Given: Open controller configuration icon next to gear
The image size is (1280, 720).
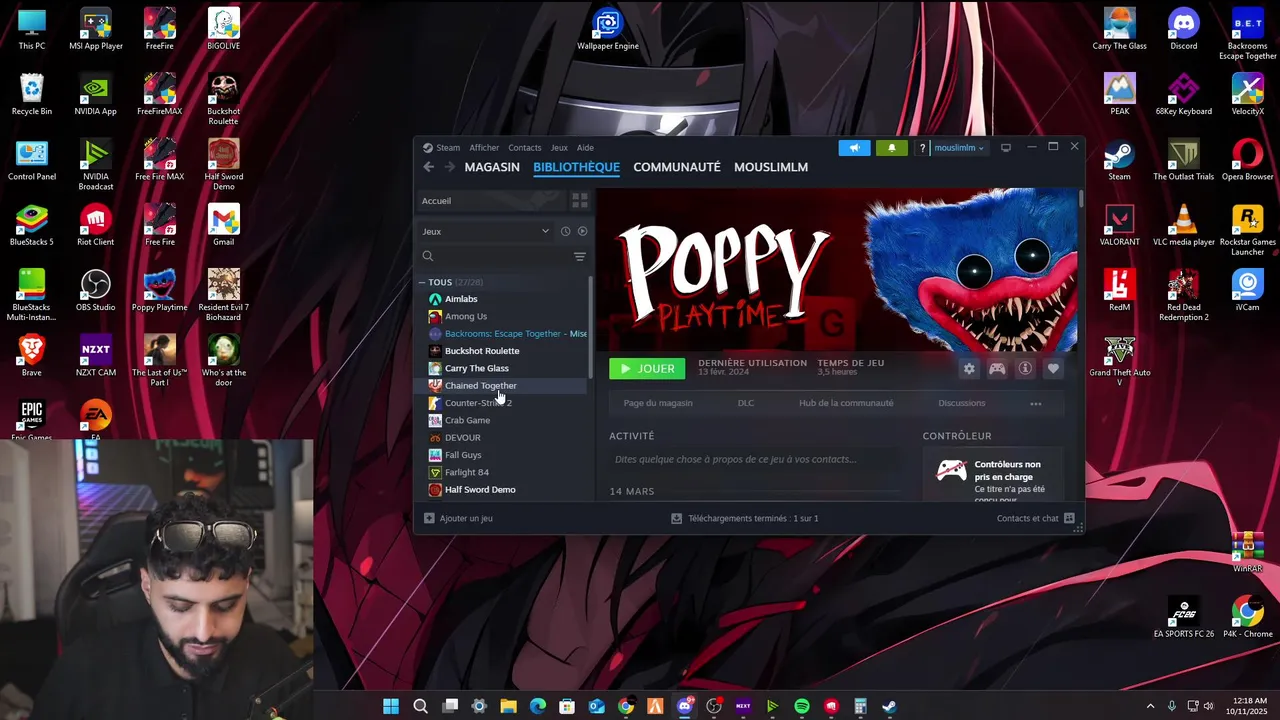Looking at the screenshot, I should pos(997,369).
